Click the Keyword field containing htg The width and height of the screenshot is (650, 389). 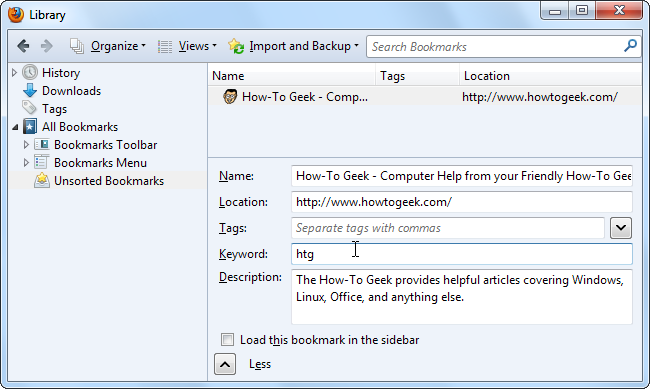(462, 254)
